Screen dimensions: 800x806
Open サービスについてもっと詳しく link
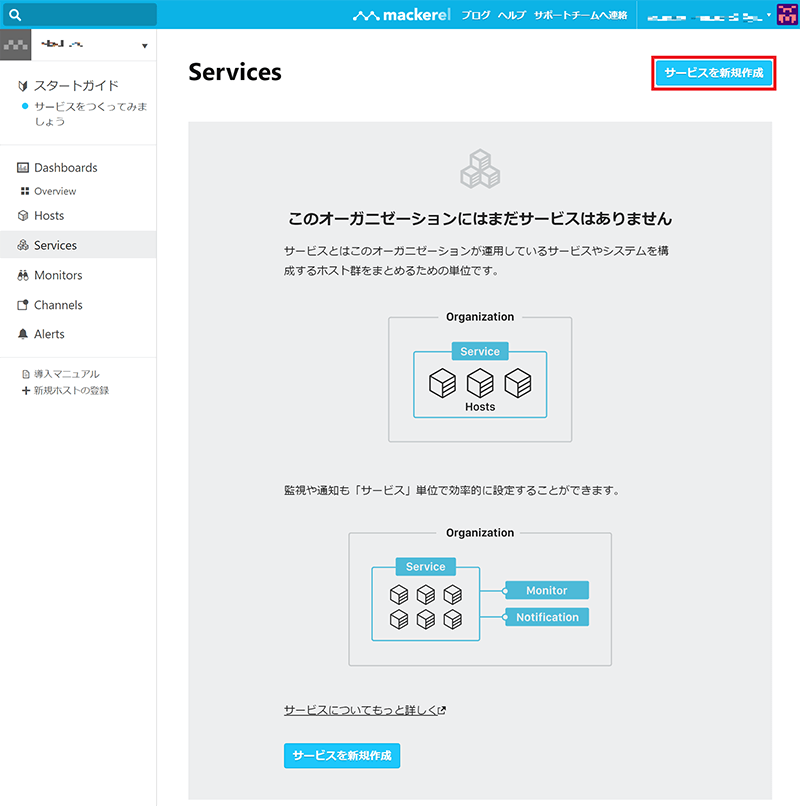(x=363, y=710)
